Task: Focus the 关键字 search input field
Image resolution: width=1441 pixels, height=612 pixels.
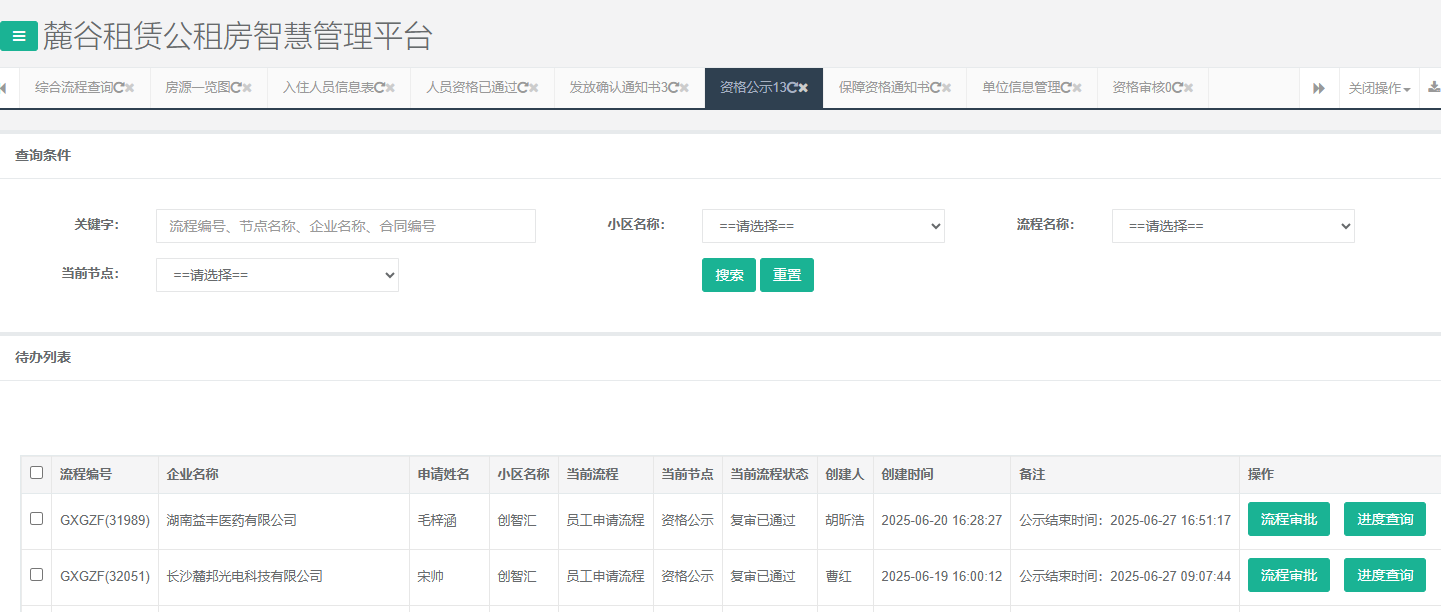Action: (x=346, y=226)
